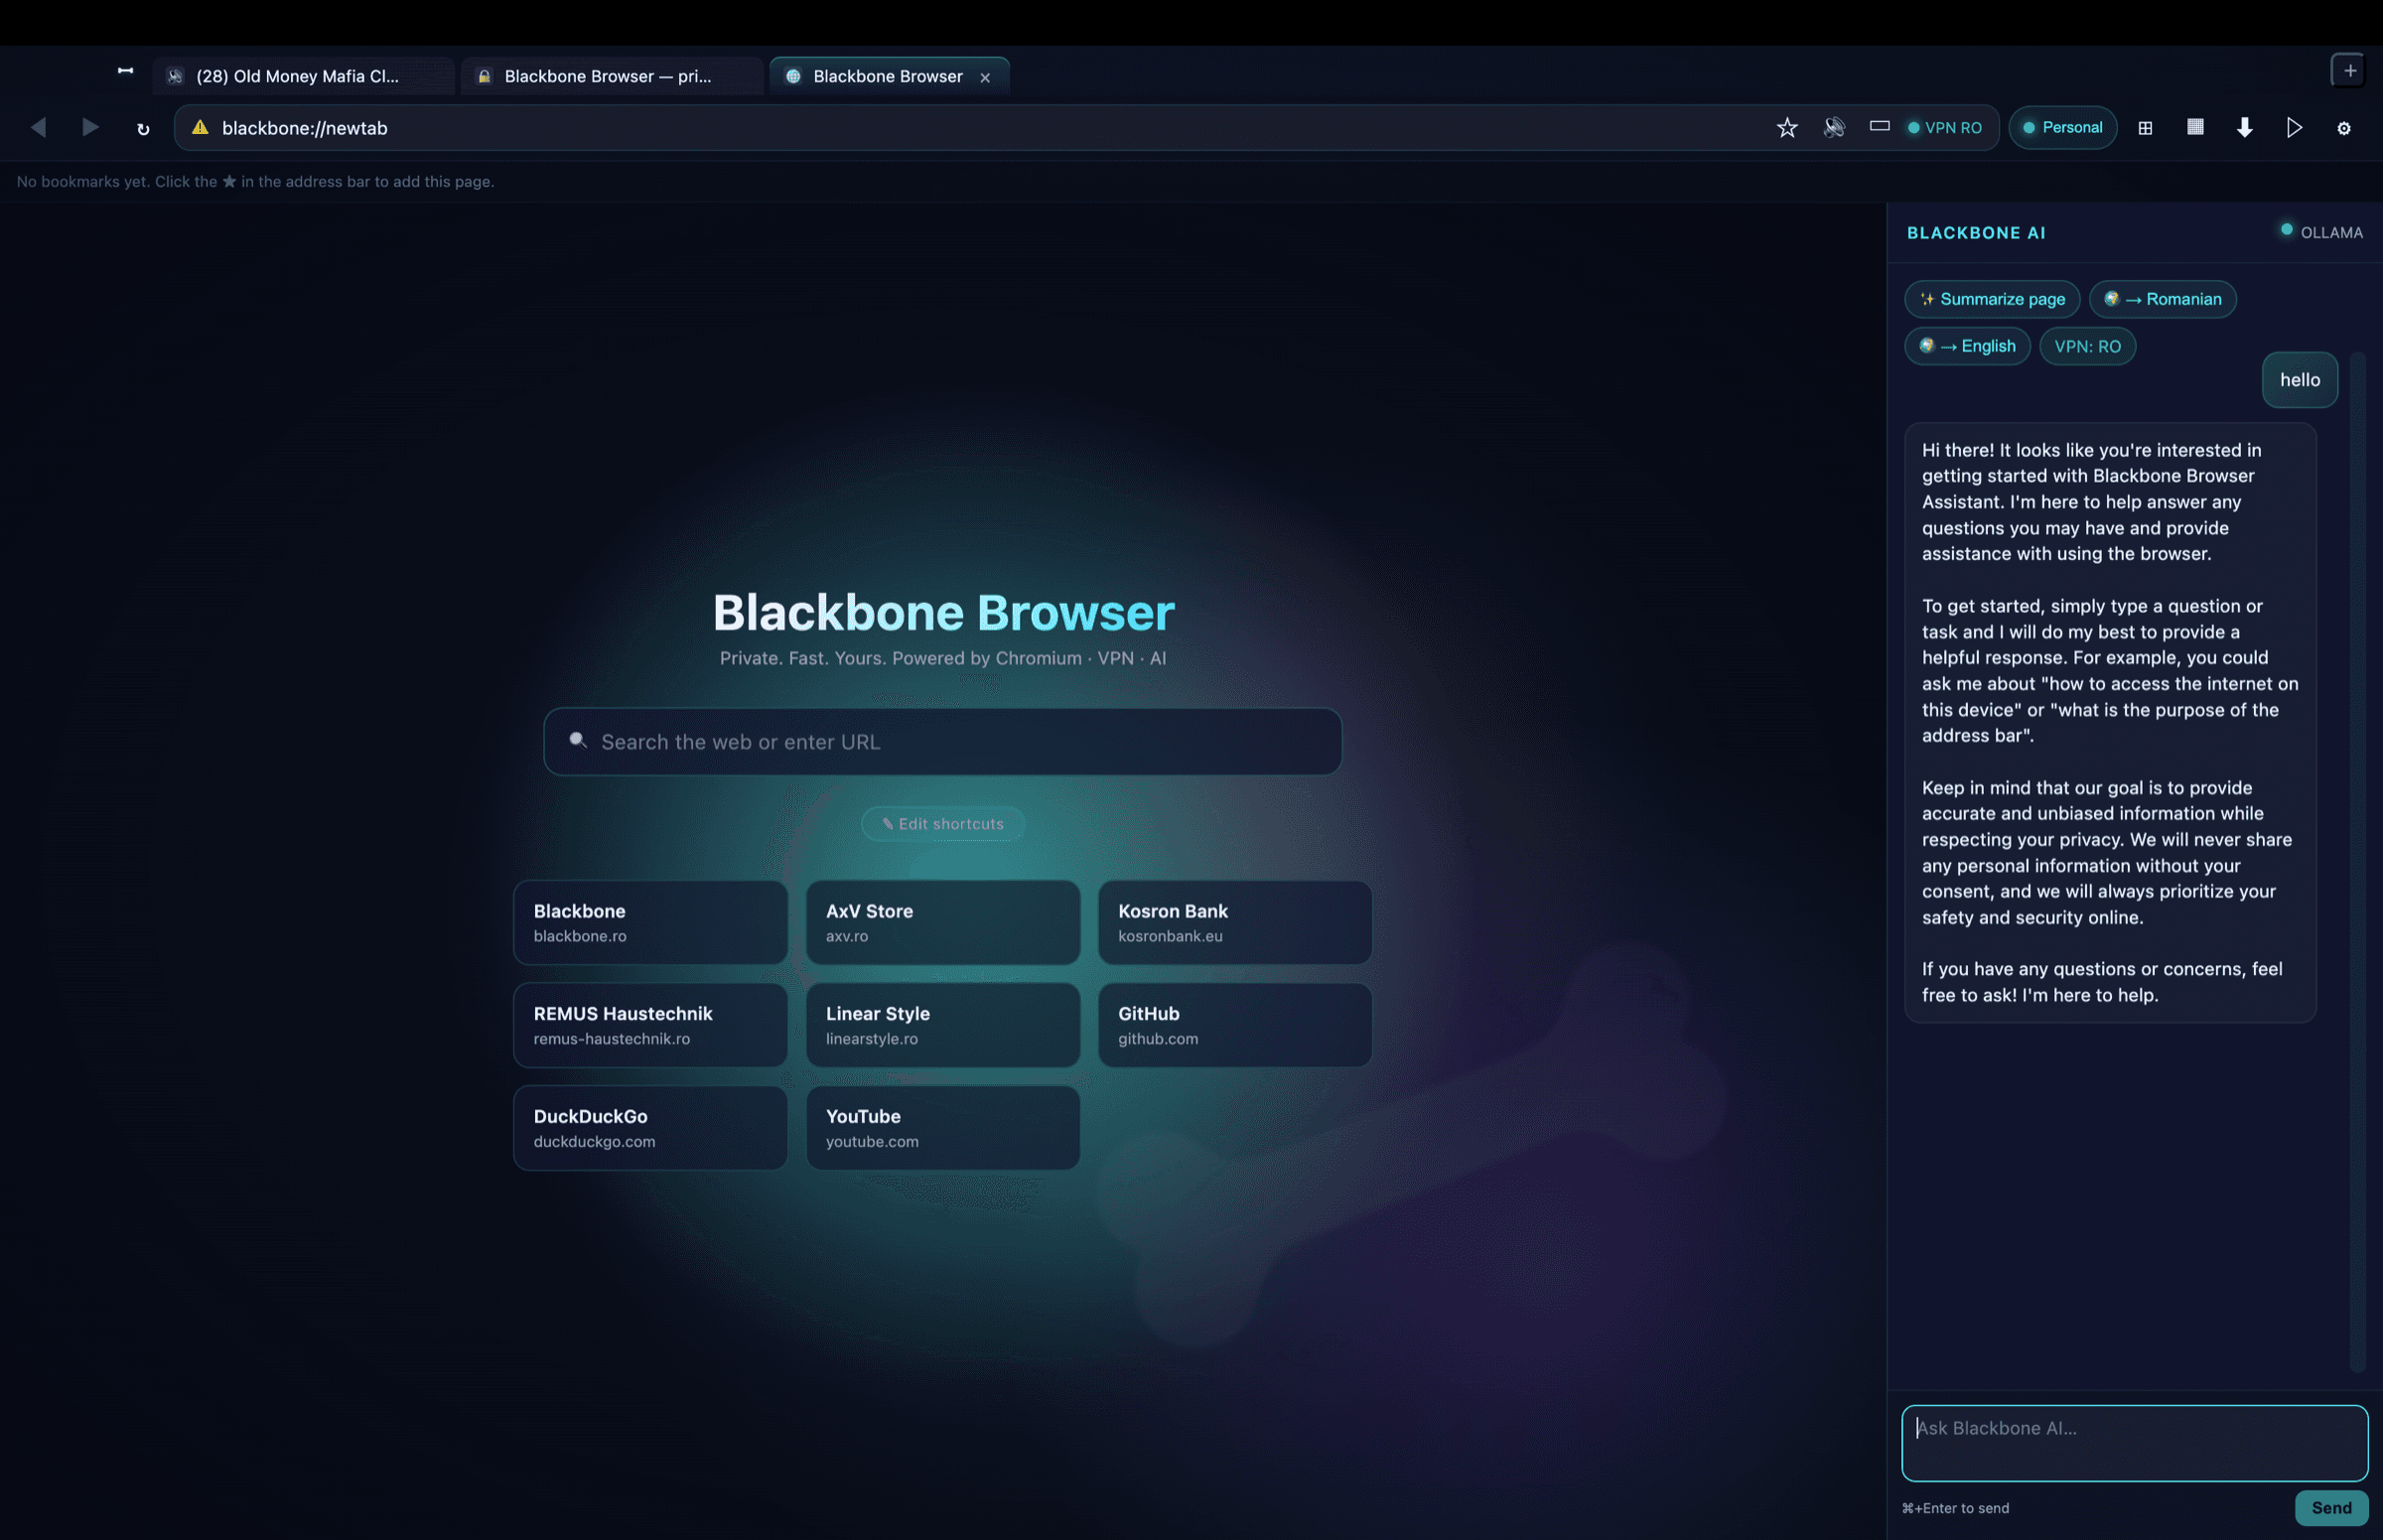Click the yellow warning triangle in address bar
The height and width of the screenshot is (1540, 2383).
point(200,128)
